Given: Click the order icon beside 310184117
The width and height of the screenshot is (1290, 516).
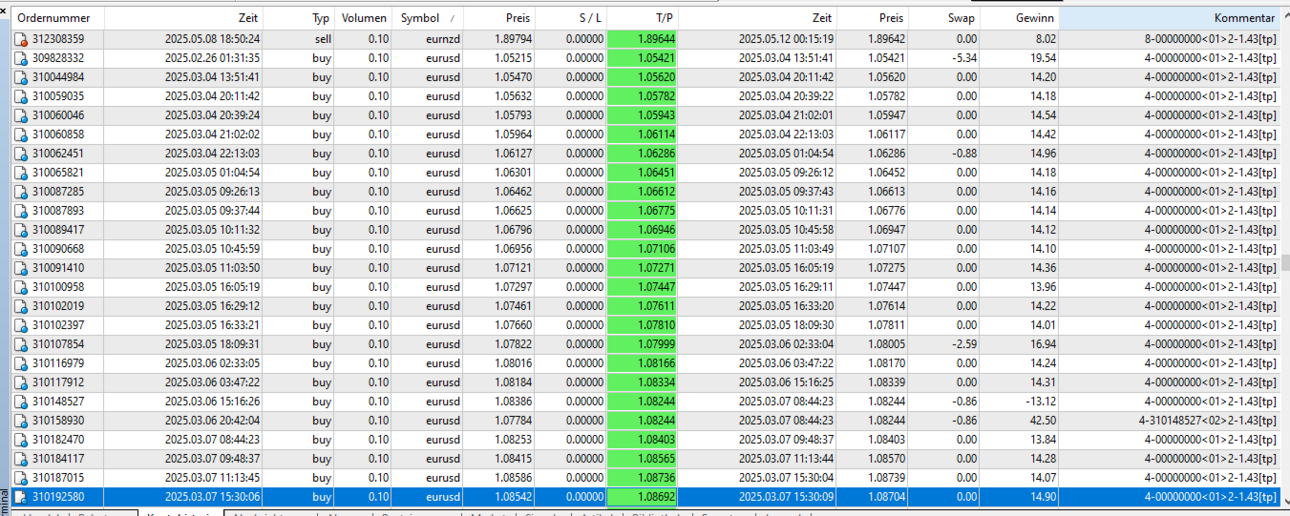Looking at the screenshot, I should (x=21, y=458).
